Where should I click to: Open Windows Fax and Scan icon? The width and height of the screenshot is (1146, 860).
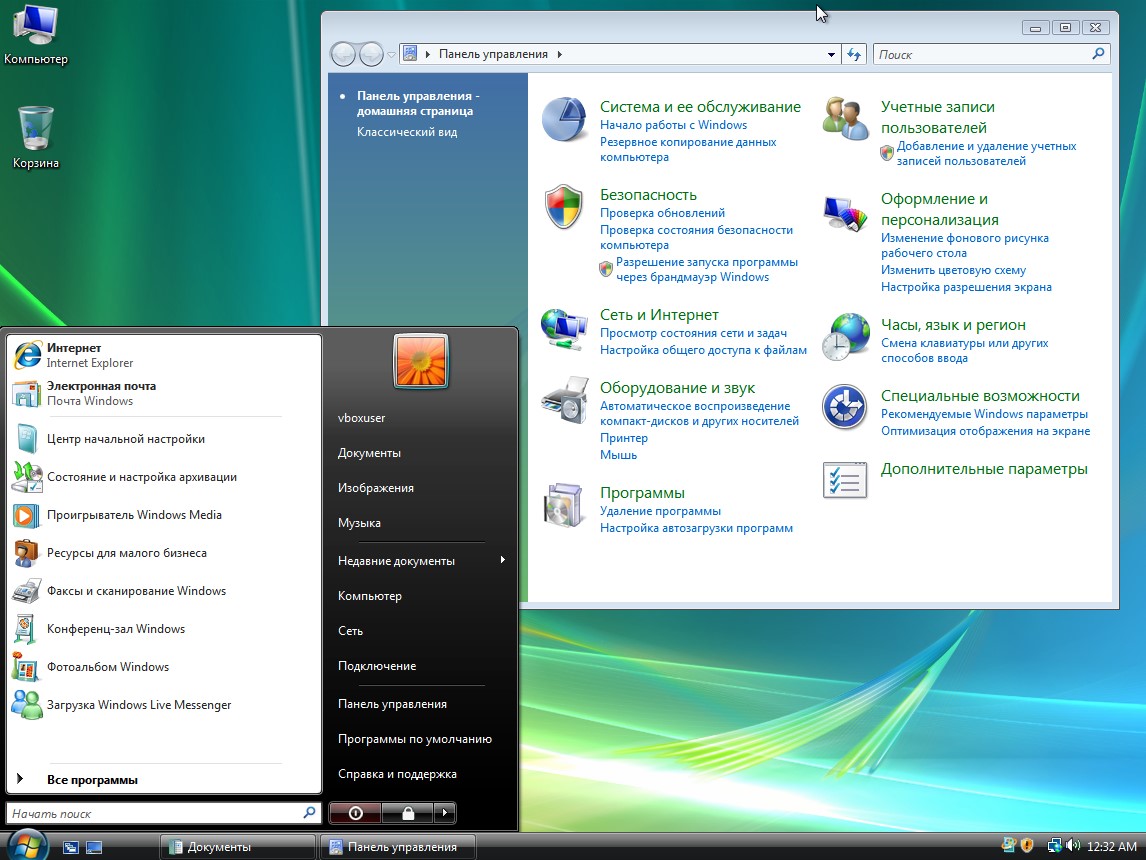[x=27, y=591]
